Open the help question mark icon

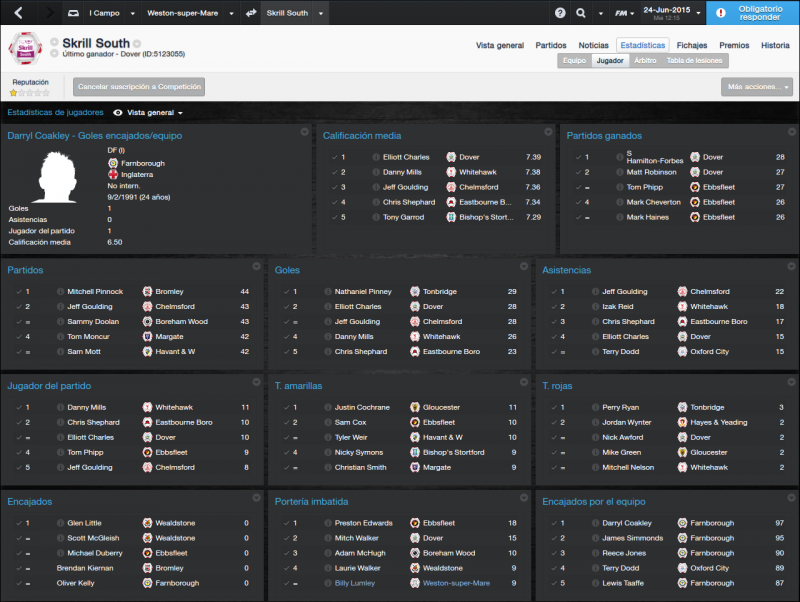tap(560, 13)
